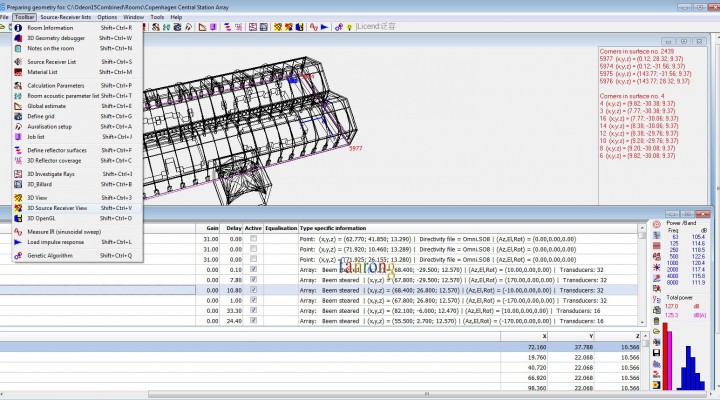
Task: Click the Material List icon in menu
Action: (19, 72)
